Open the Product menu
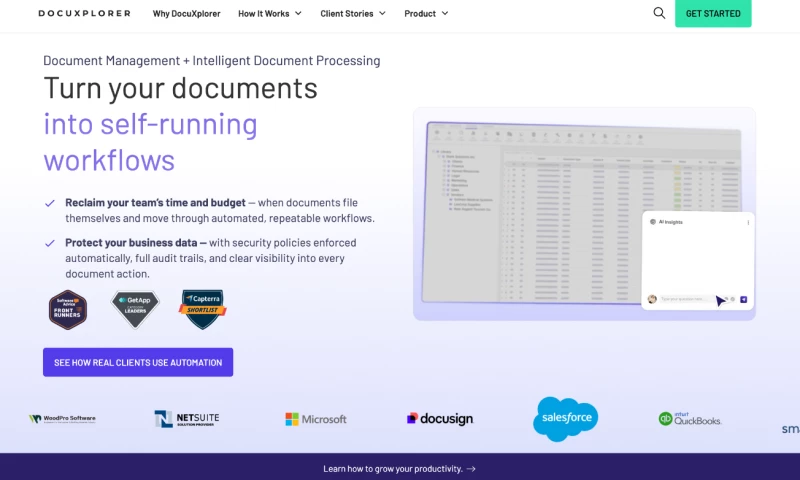The height and width of the screenshot is (480, 800). pyautogui.click(x=426, y=14)
